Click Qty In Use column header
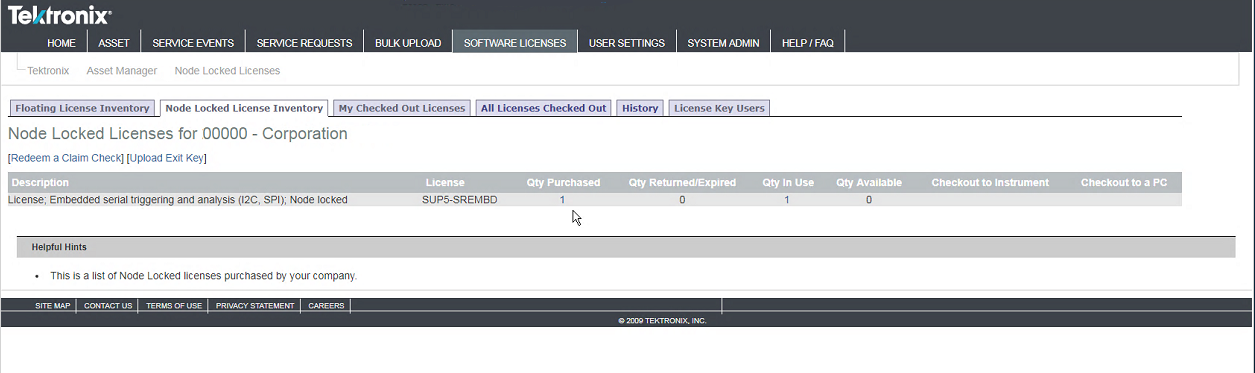The height and width of the screenshot is (373, 1255). pos(788,183)
